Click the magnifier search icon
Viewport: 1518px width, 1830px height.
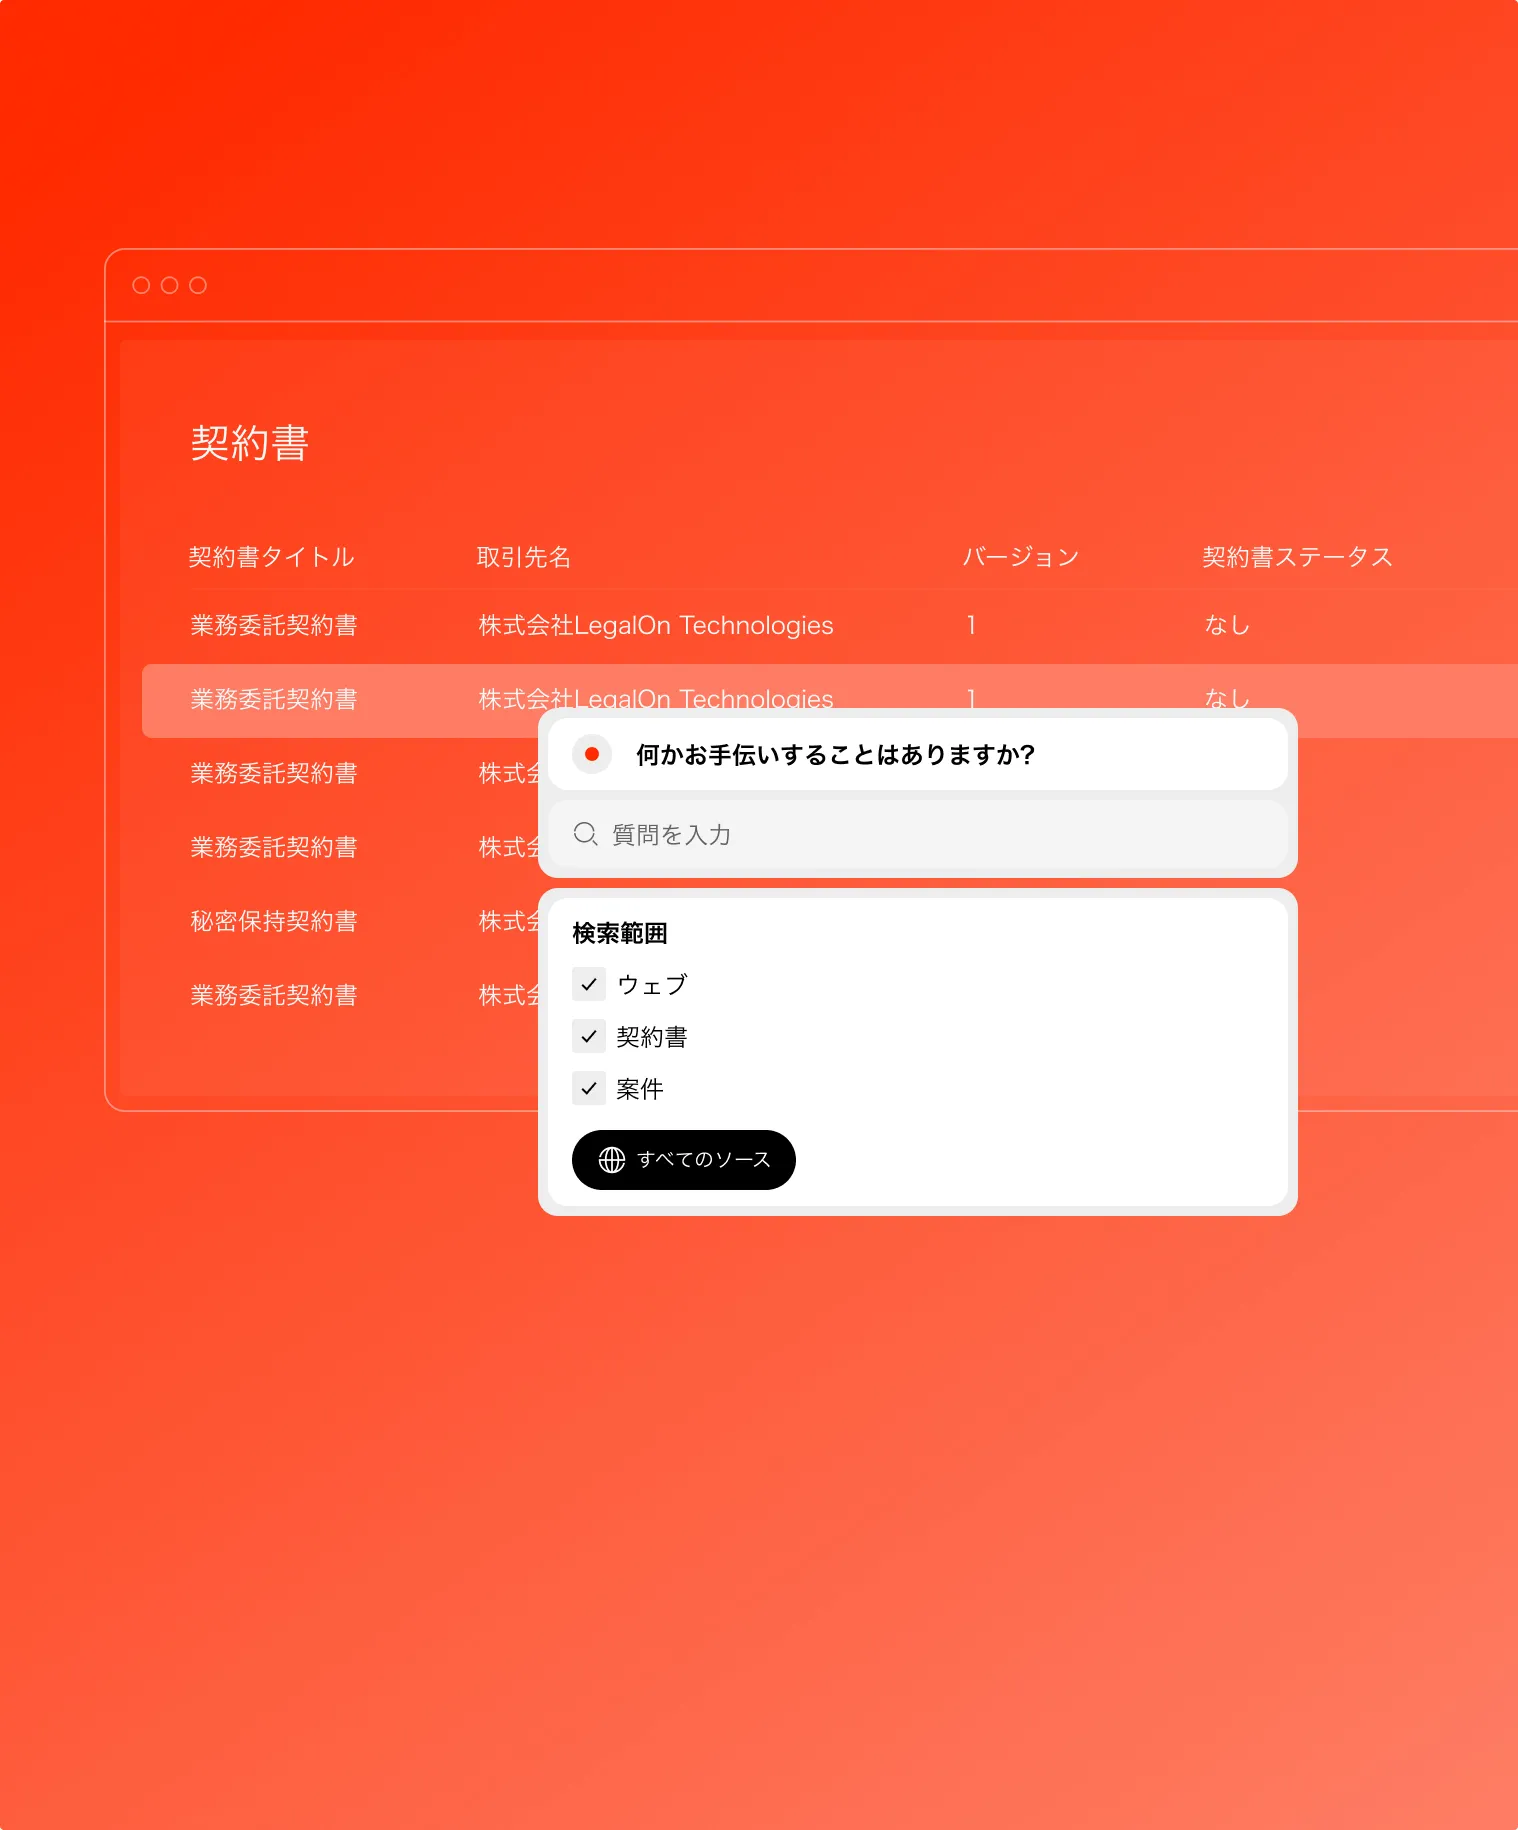585,834
